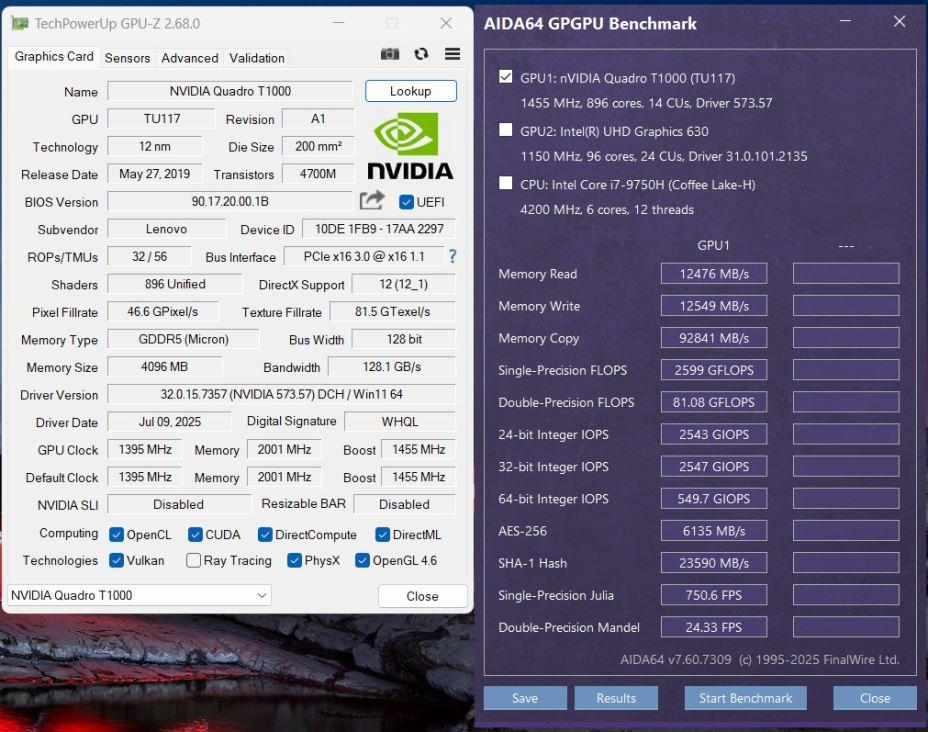Screen dimensions: 928x732
Task: Toggle the UEFI checkbox
Action: 406,202
